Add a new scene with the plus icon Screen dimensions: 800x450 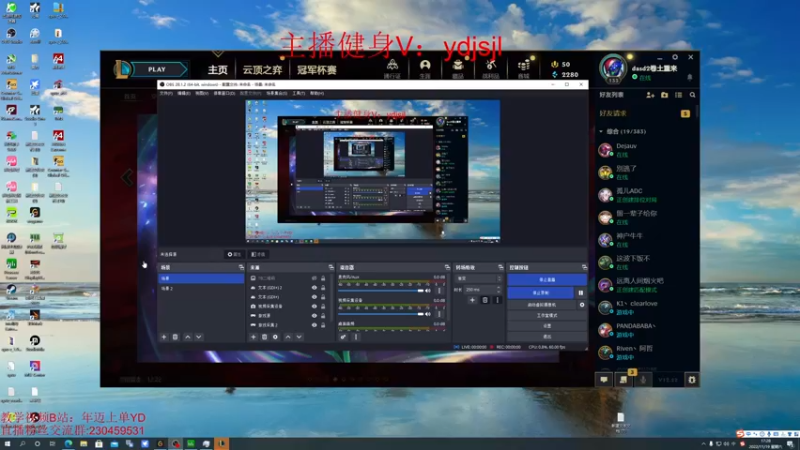164,337
